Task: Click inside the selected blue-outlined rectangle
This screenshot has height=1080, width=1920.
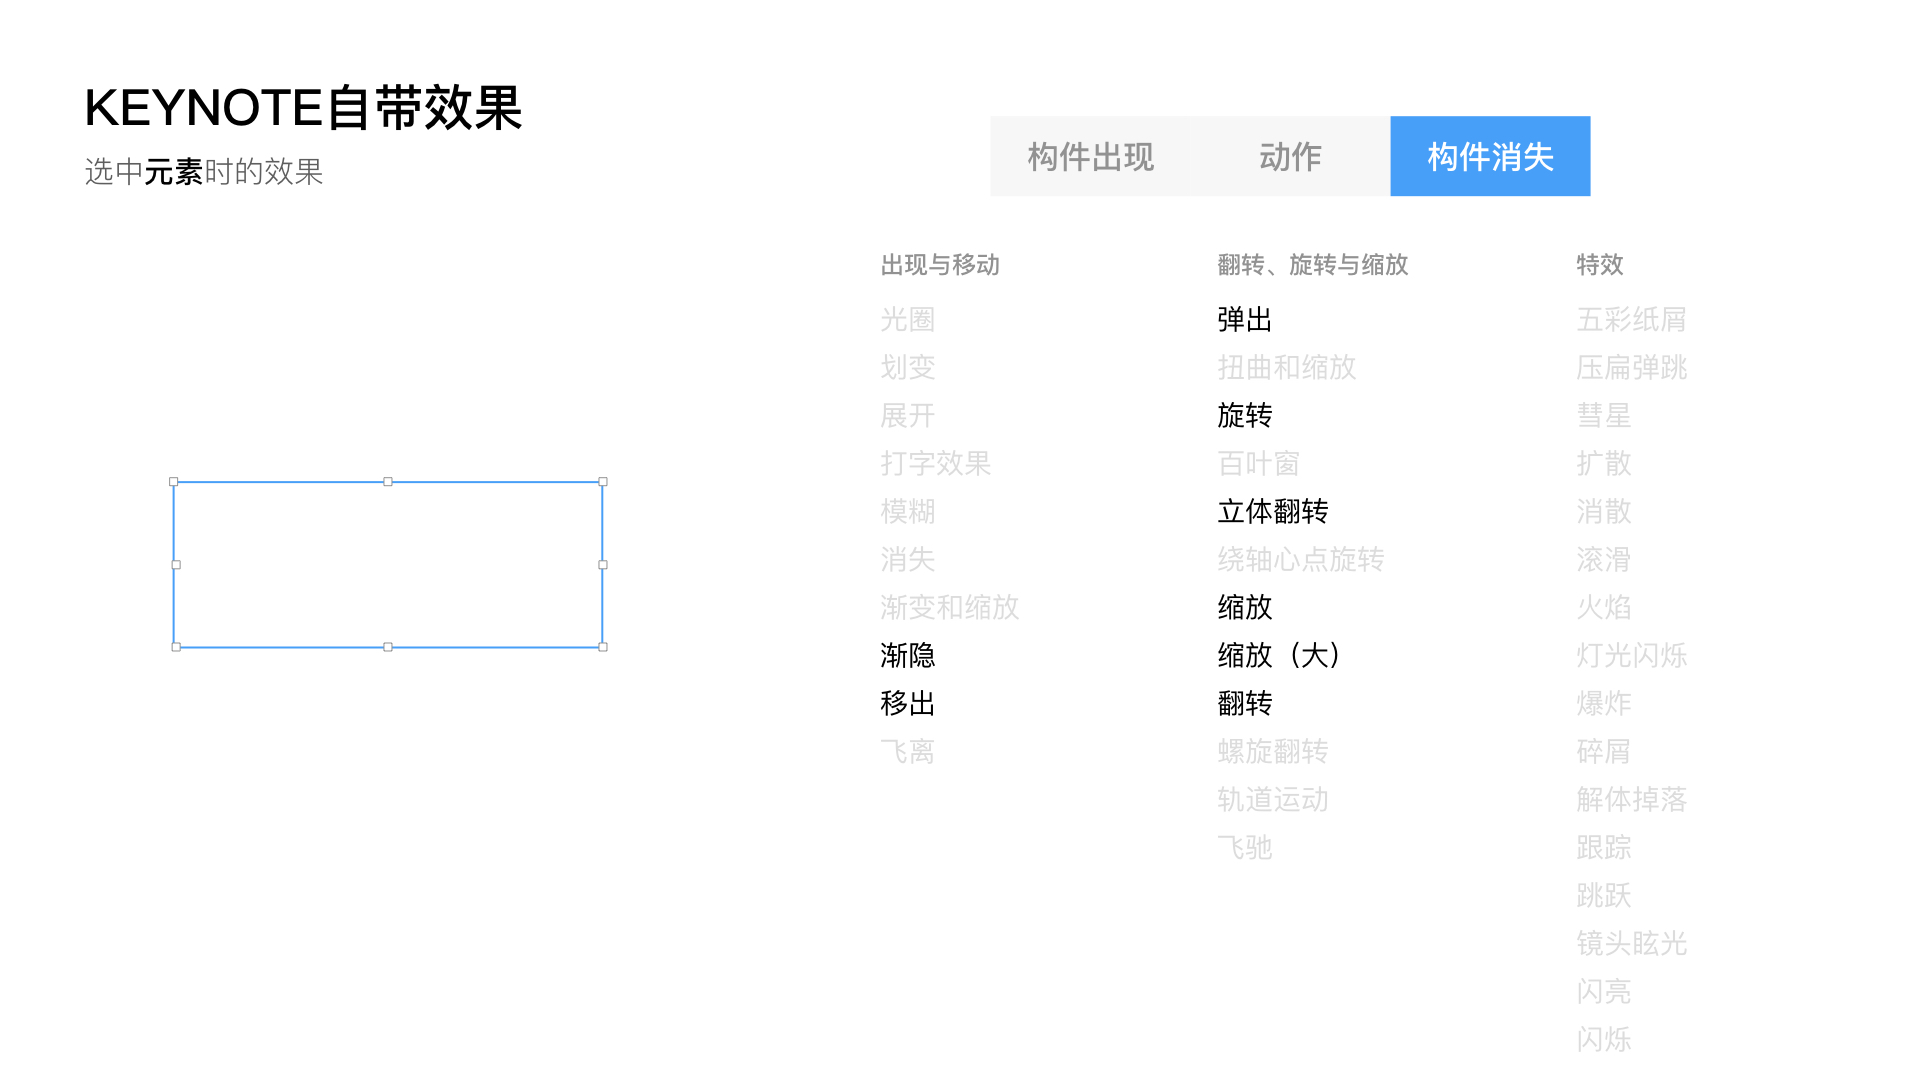Action: (x=388, y=565)
